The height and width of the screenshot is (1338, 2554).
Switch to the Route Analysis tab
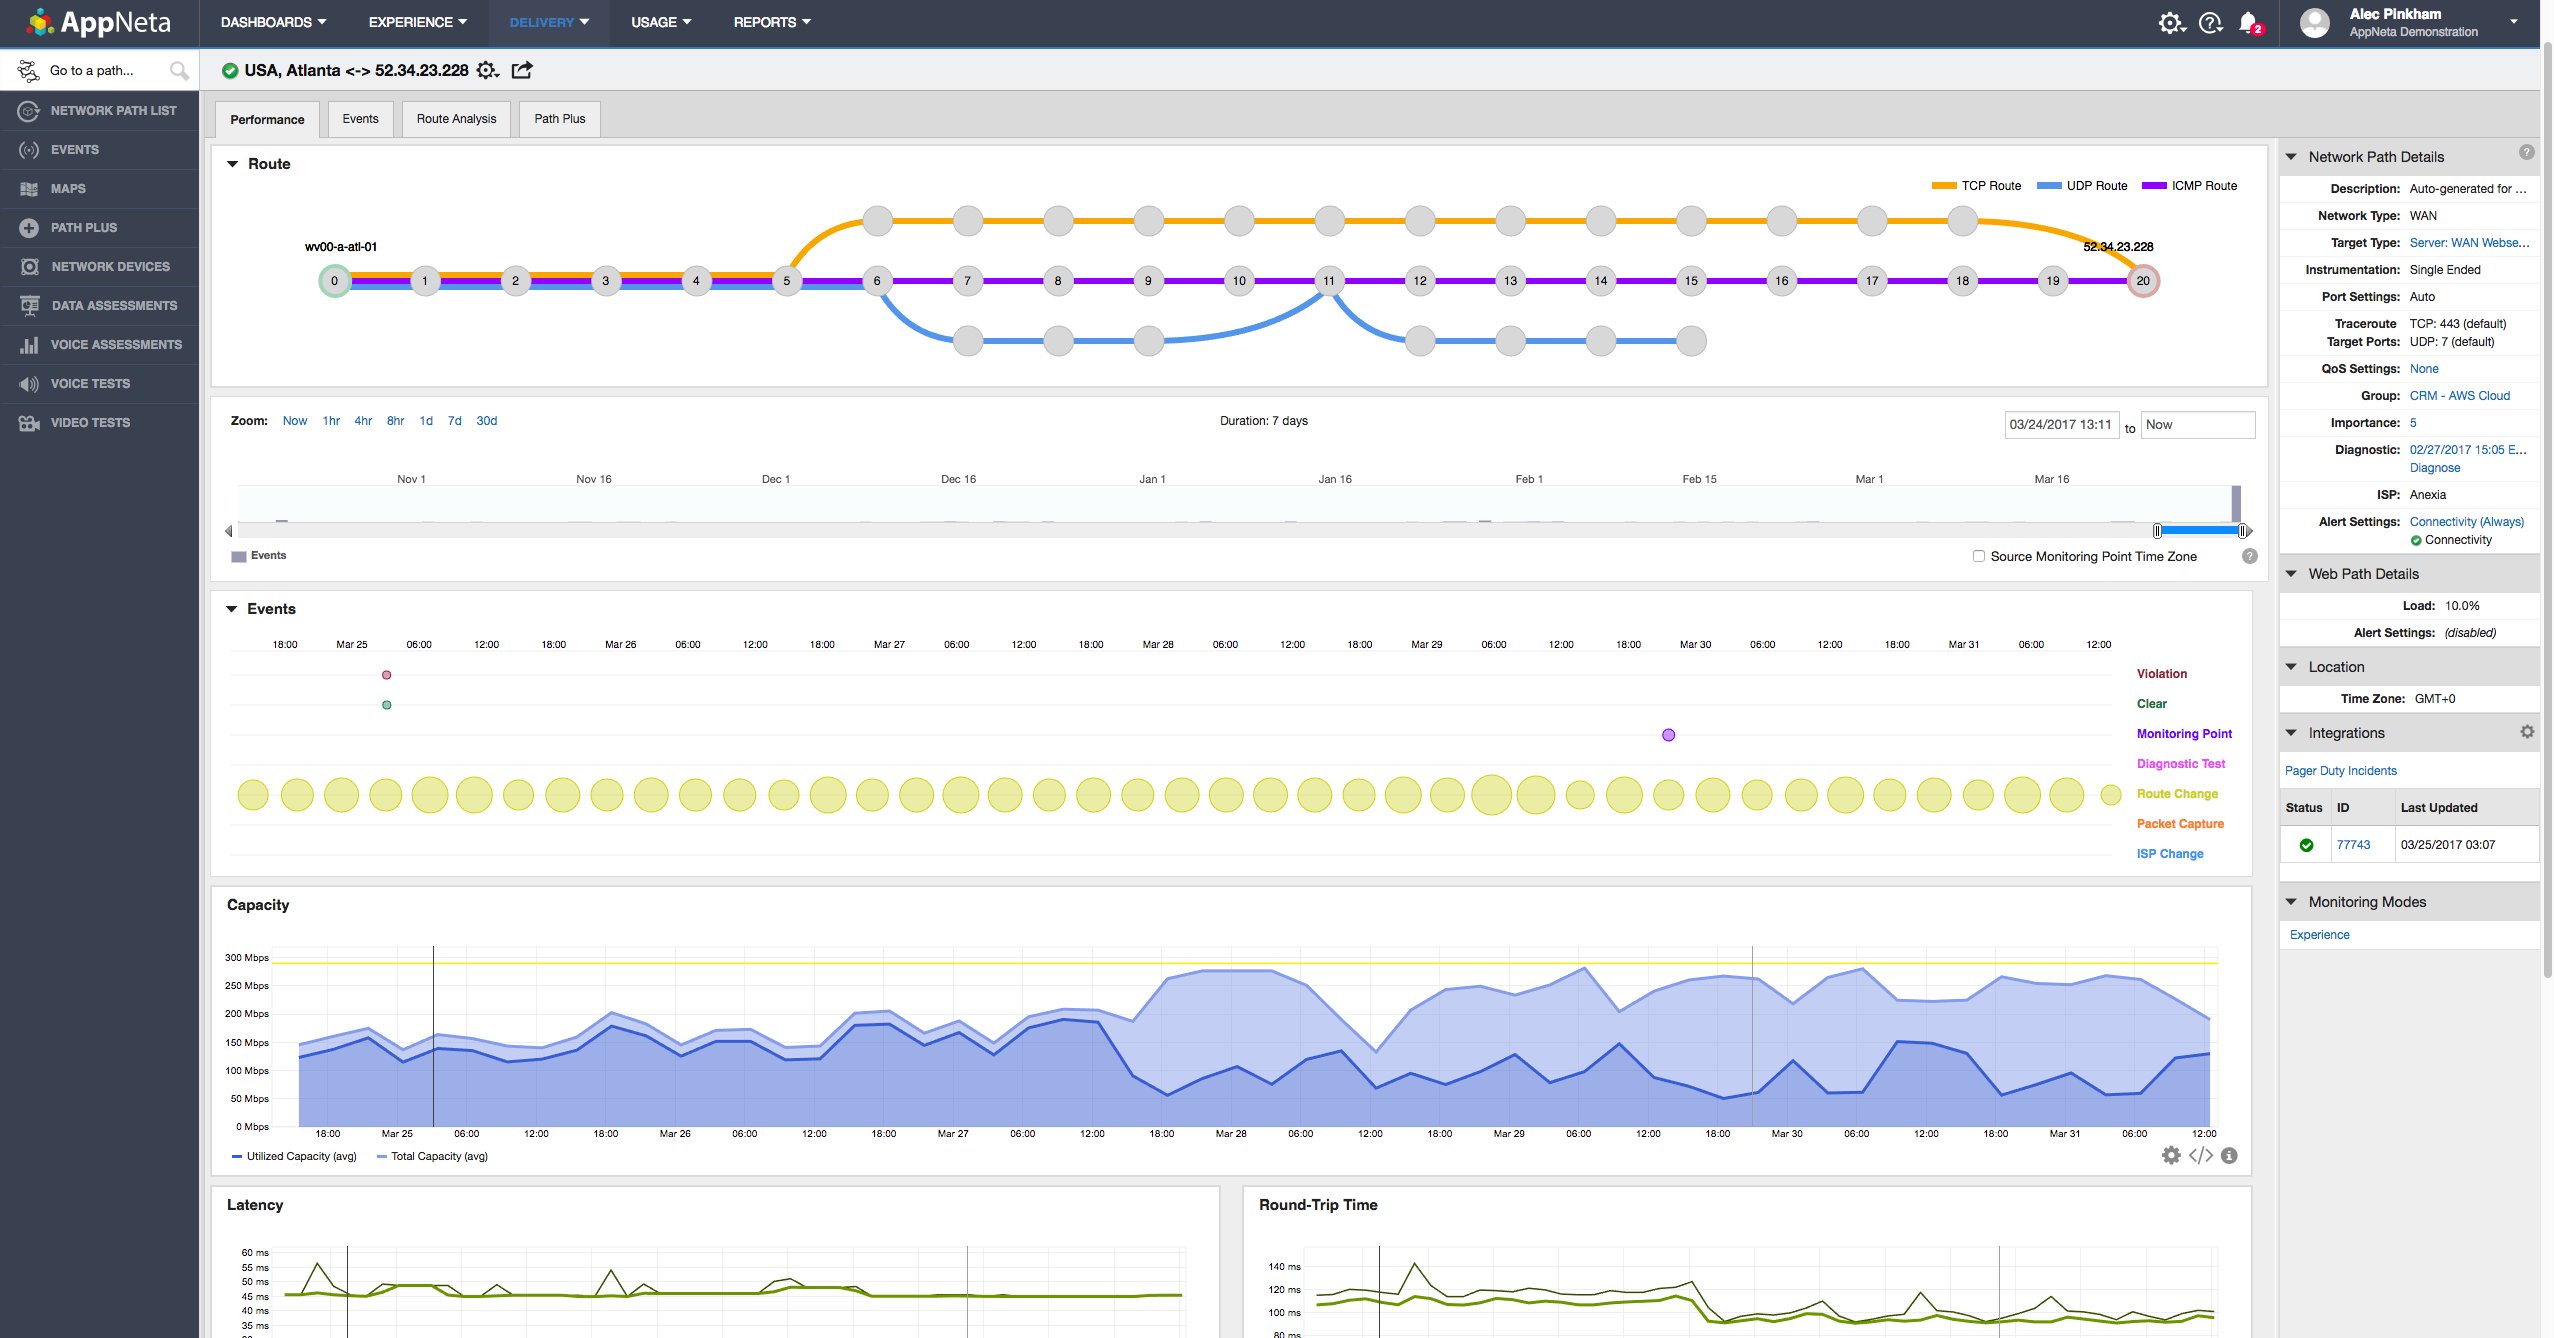[456, 119]
